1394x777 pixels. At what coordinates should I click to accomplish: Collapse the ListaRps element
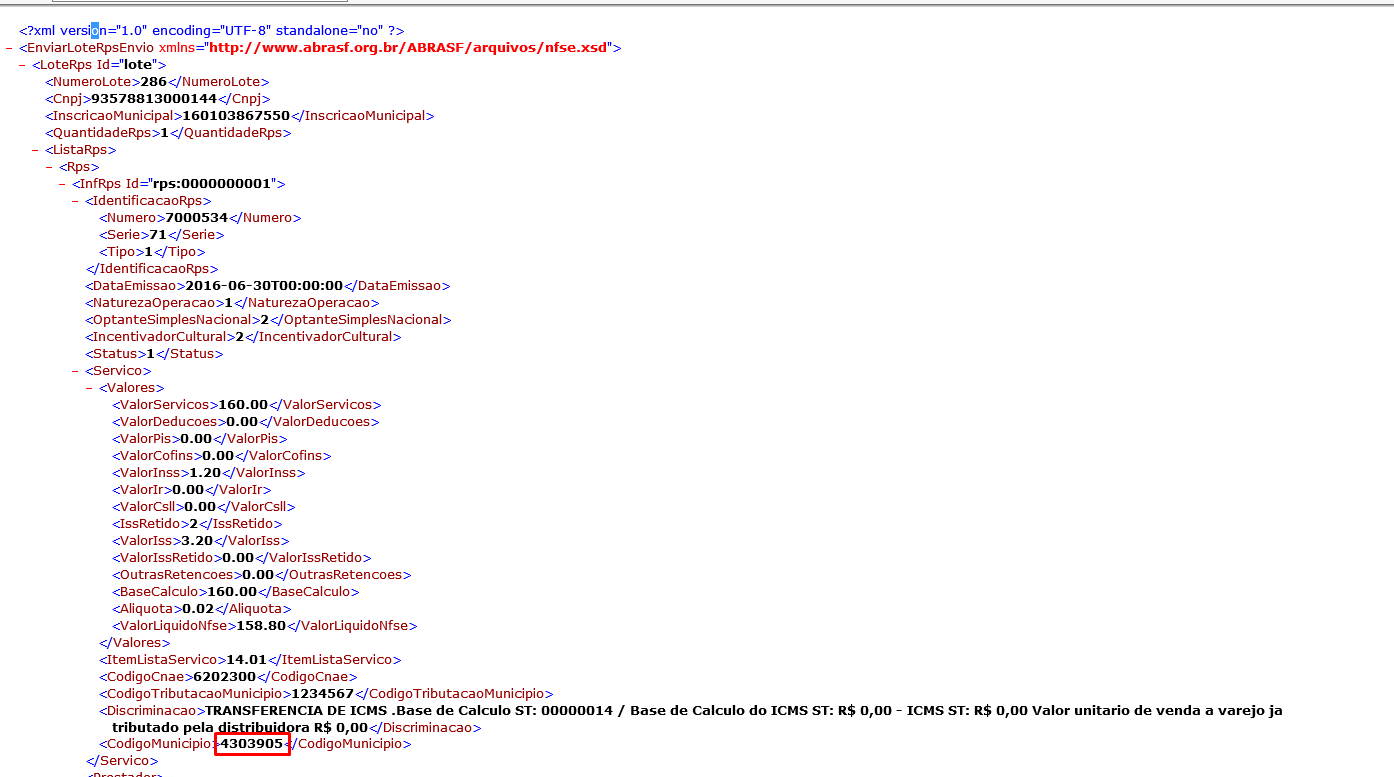click(35, 150)
